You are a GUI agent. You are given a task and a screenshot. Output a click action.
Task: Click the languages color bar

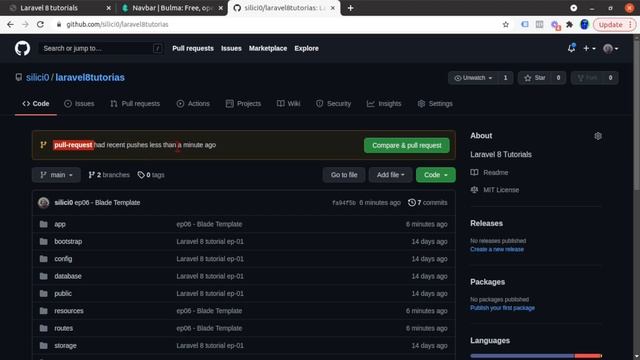pos(536,356)
